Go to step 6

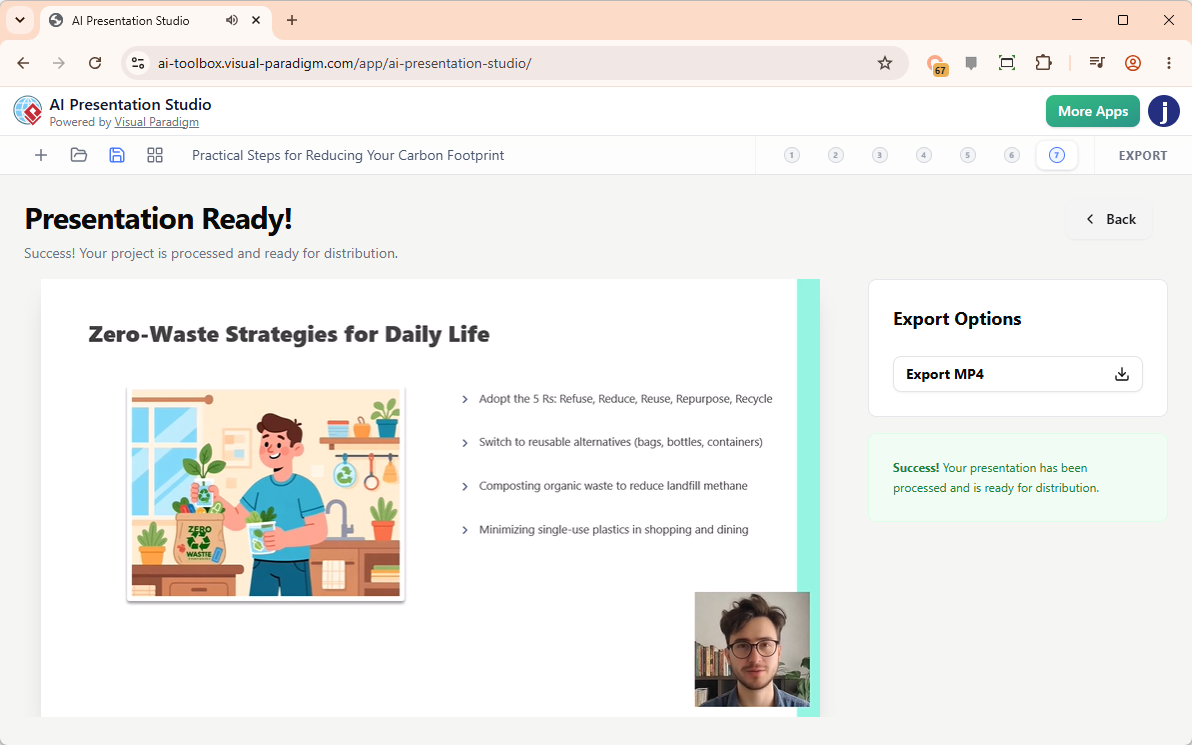point(1012,155)
